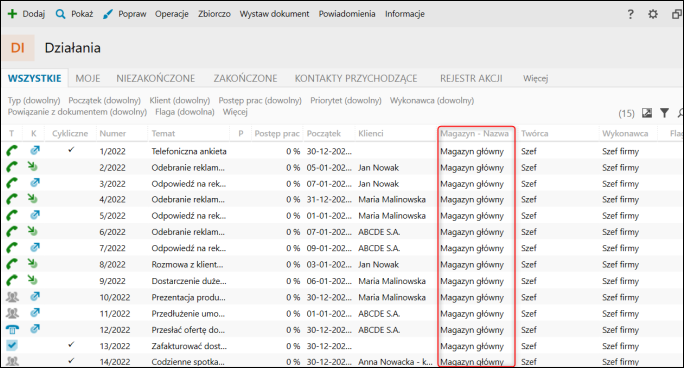Sort by the Temat column header

[163, 133]
